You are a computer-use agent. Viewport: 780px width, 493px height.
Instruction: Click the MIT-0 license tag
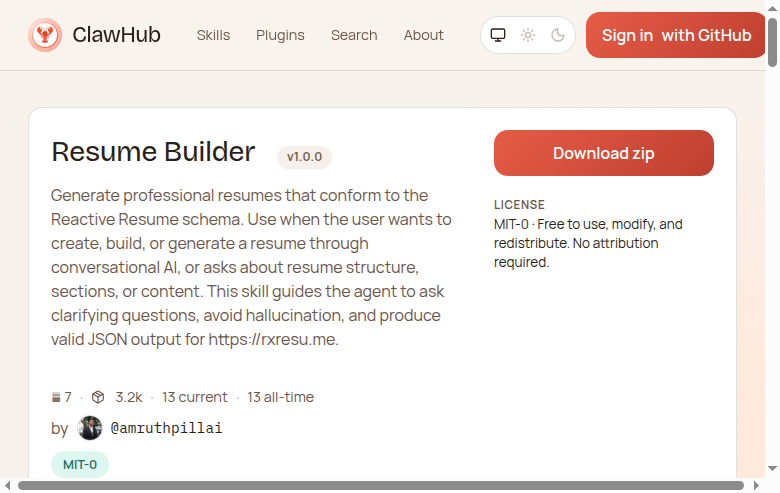click(80, 464)
